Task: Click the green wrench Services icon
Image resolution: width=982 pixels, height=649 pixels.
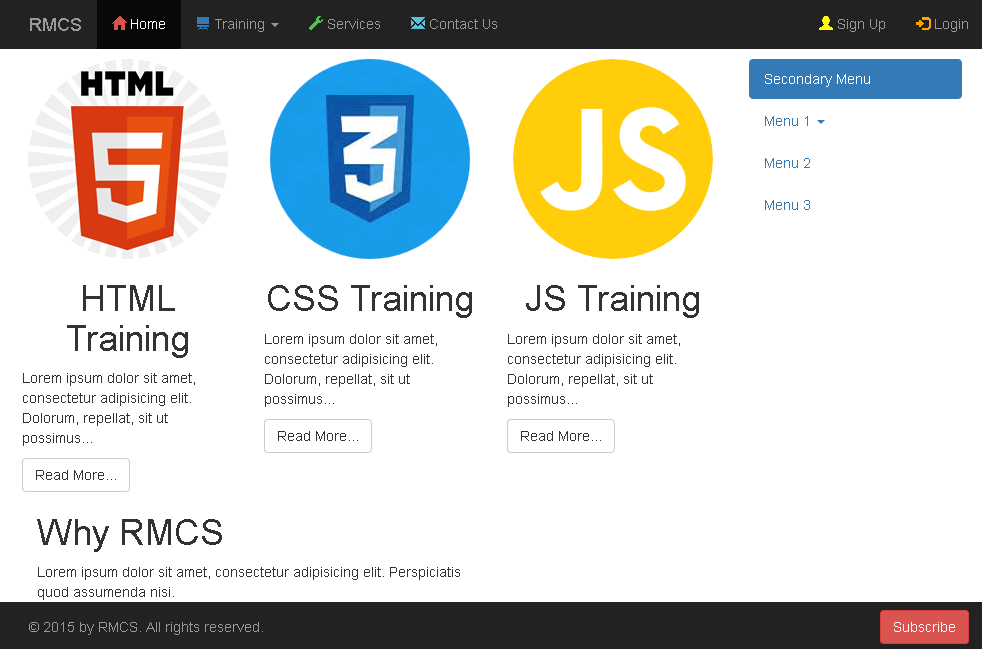Action: point(316,24)
